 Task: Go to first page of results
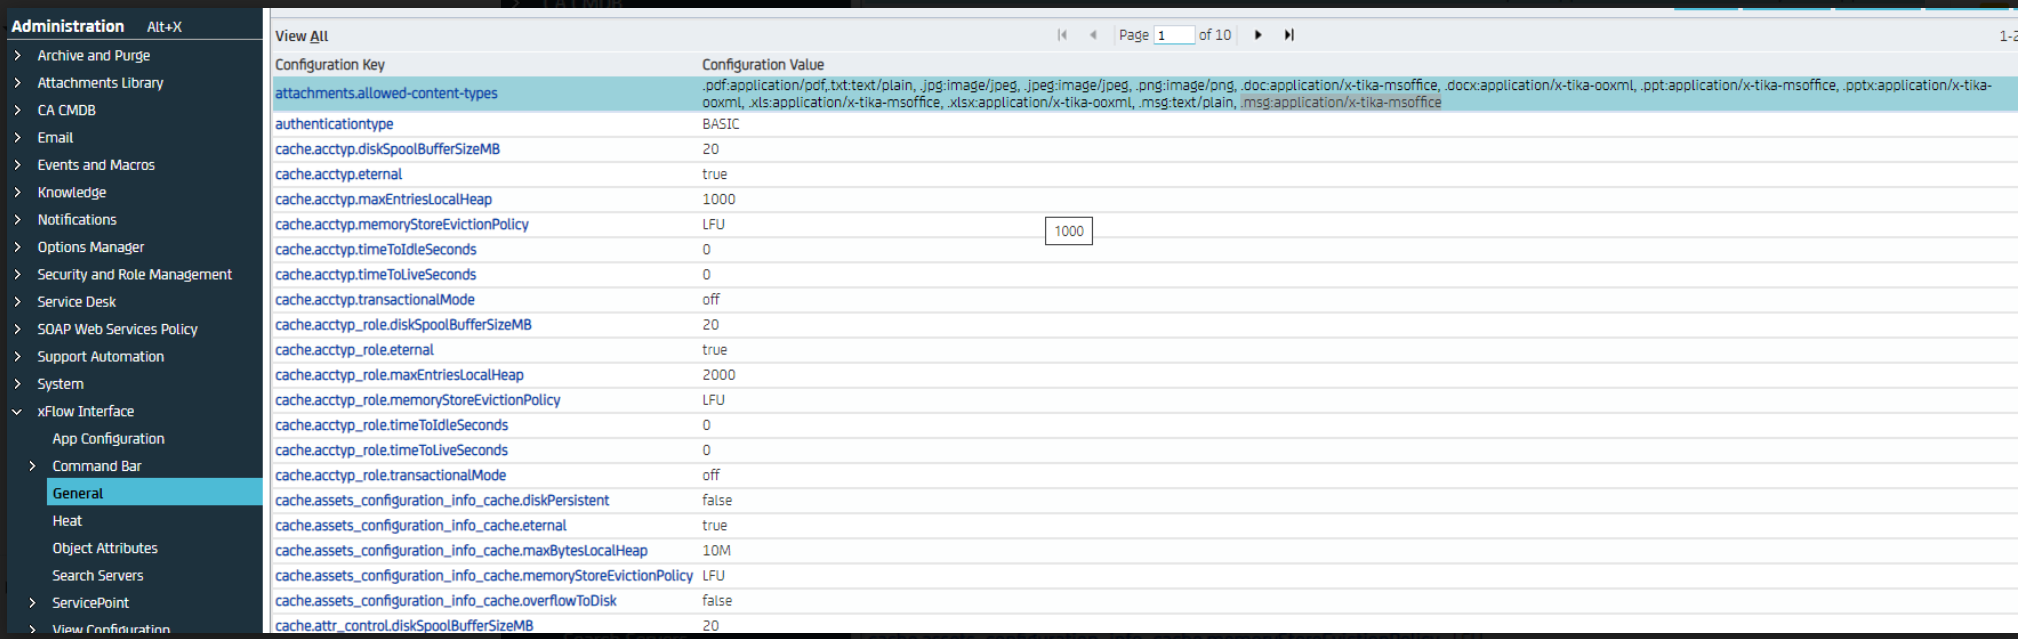click(1062, 35)
